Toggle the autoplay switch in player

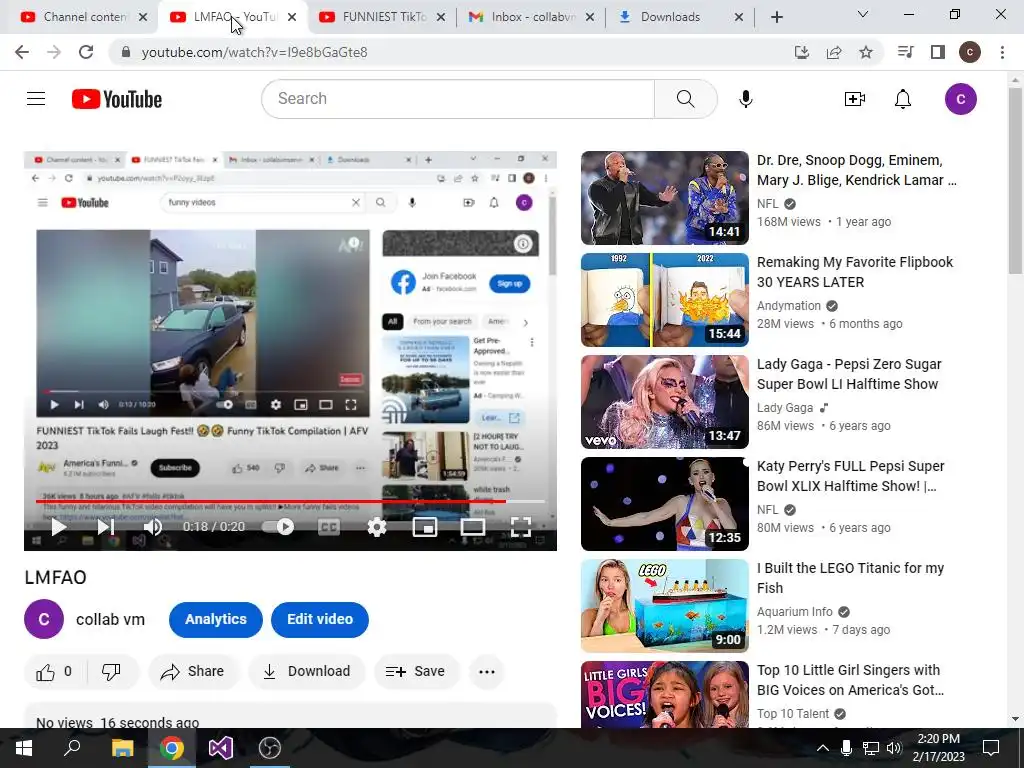coord(278,526)
